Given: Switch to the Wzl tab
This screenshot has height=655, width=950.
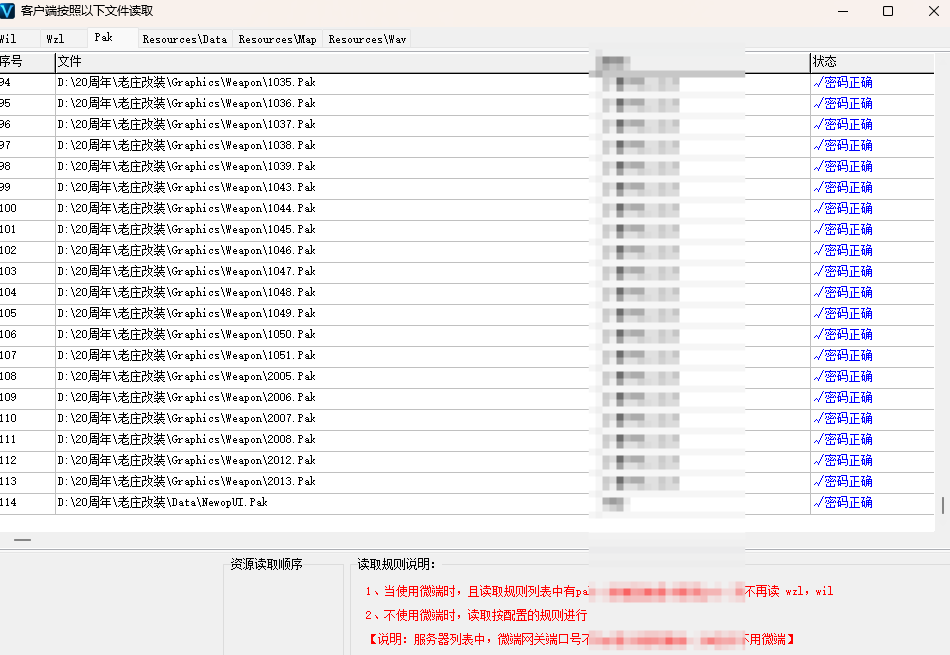Looking at the screenshot, I should pos(64,39).
